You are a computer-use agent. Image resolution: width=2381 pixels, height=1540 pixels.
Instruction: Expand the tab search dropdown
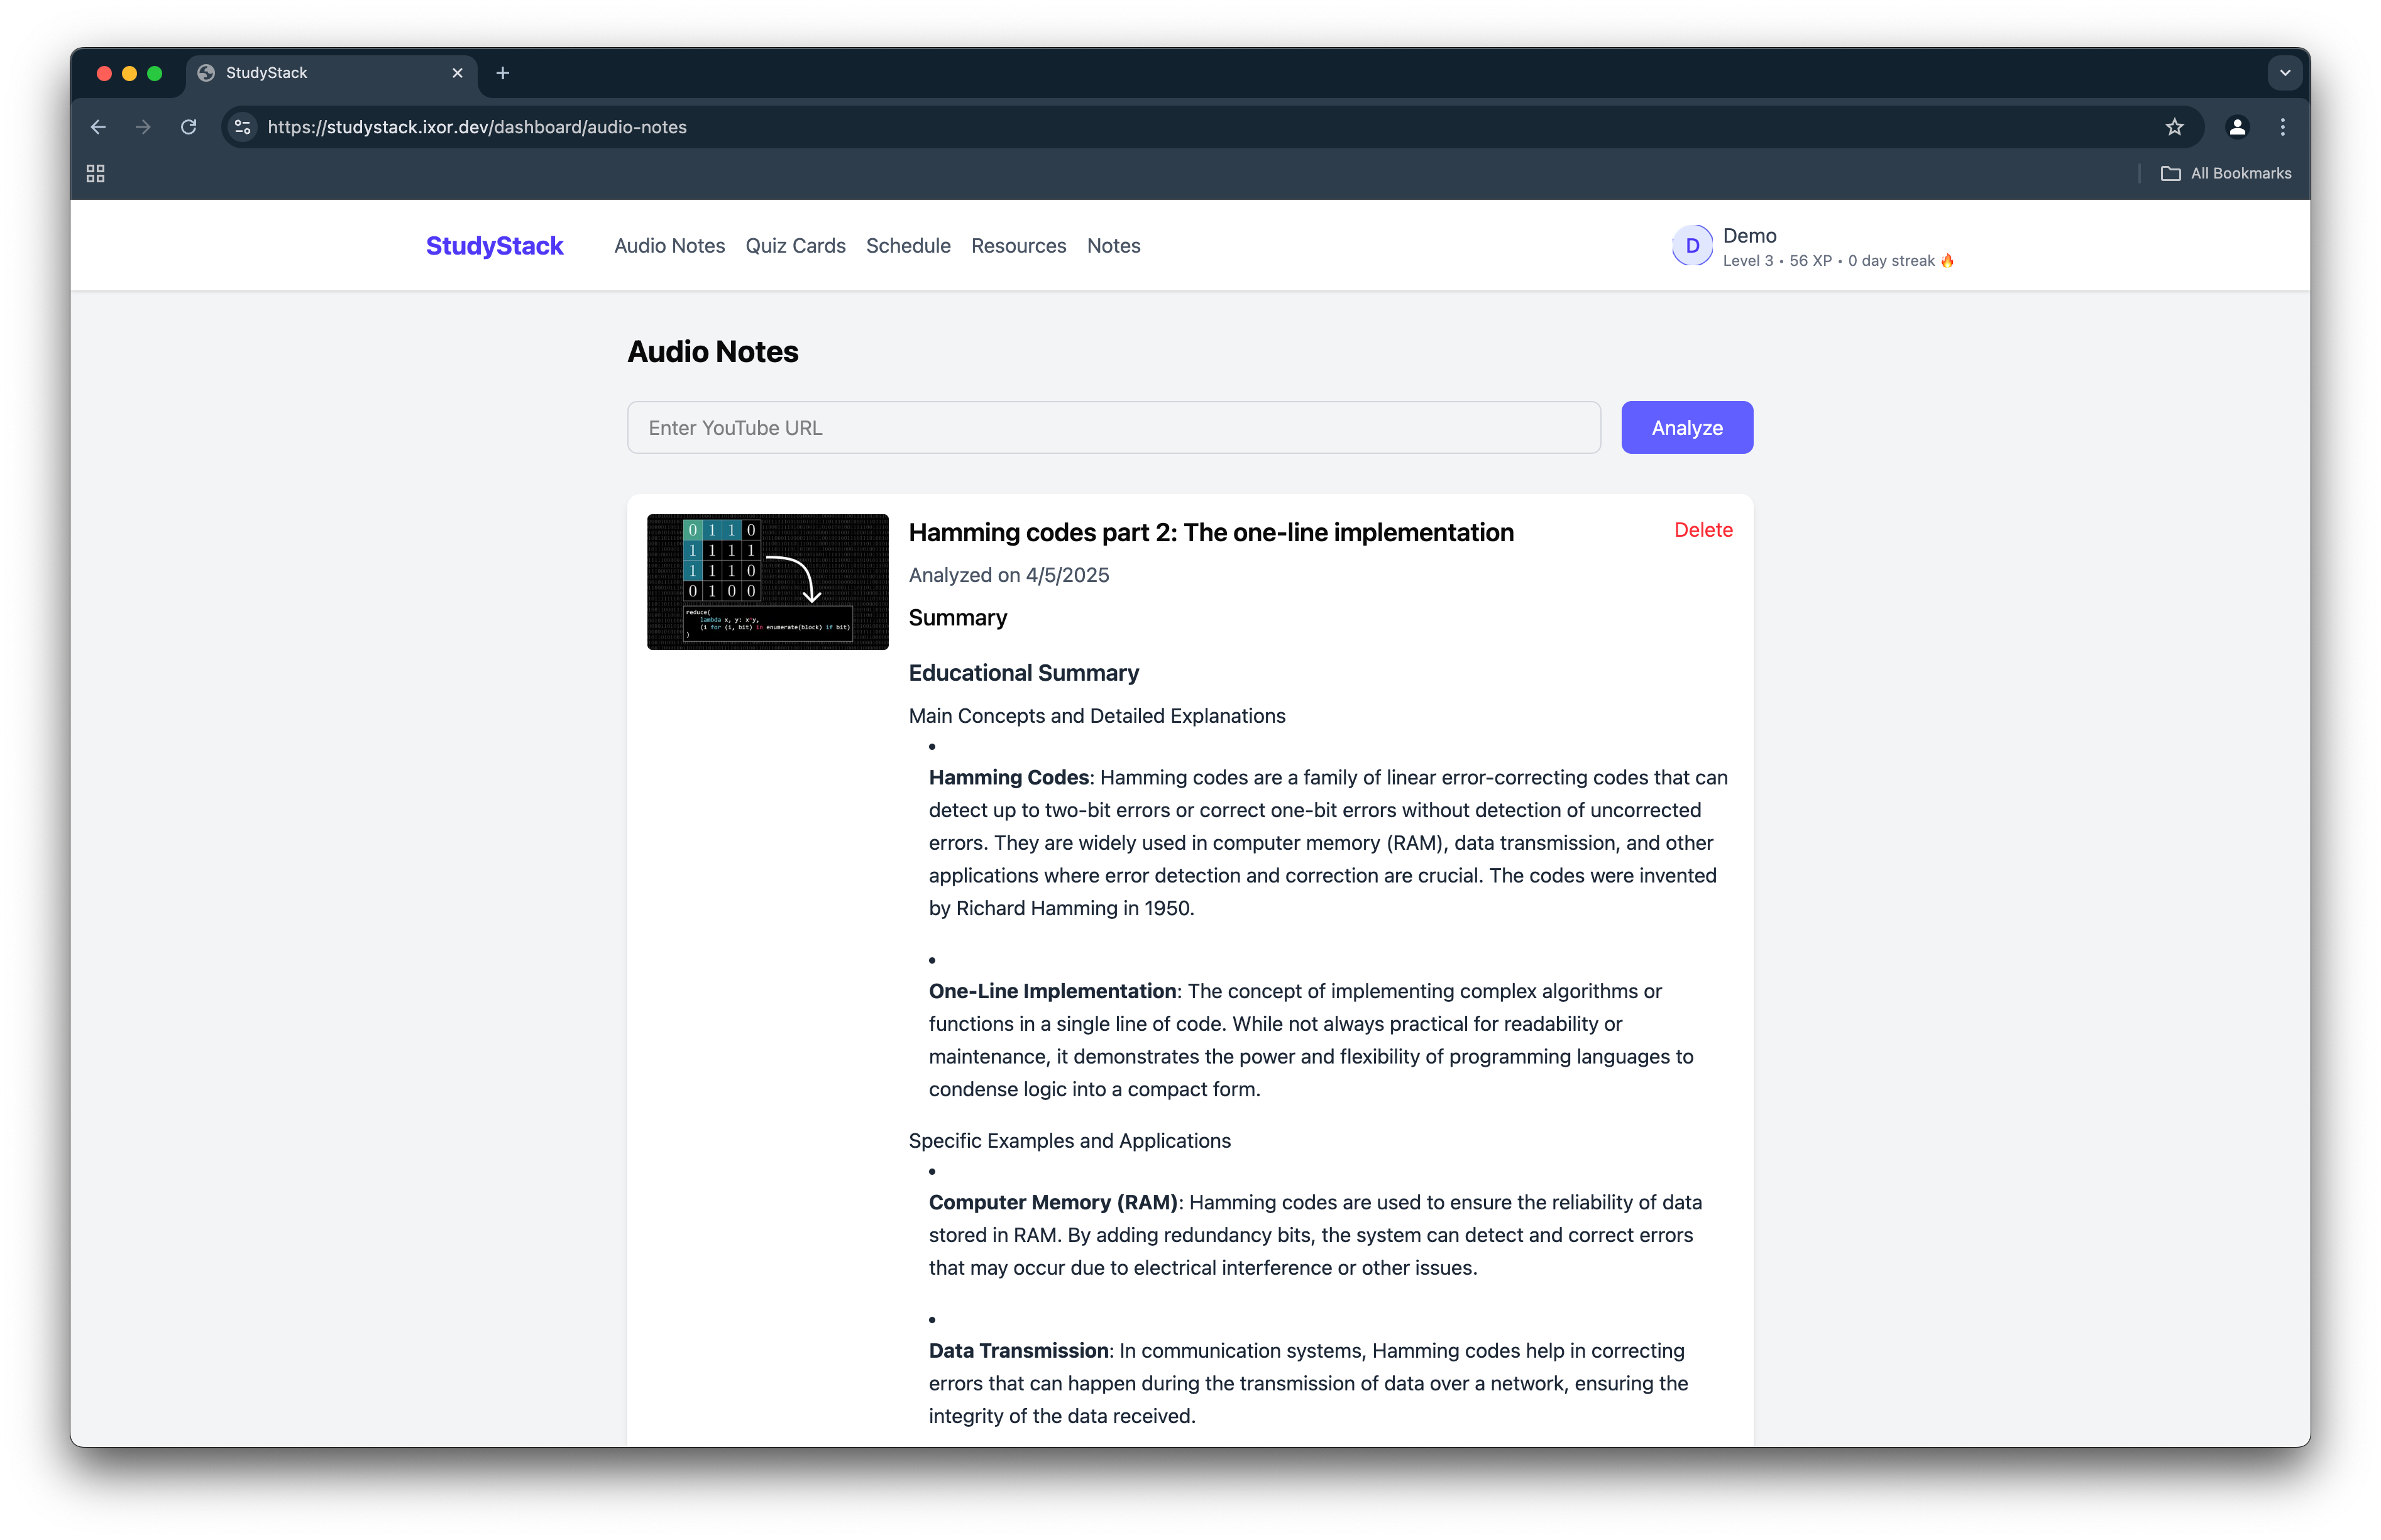click(x=2284, y=73)
